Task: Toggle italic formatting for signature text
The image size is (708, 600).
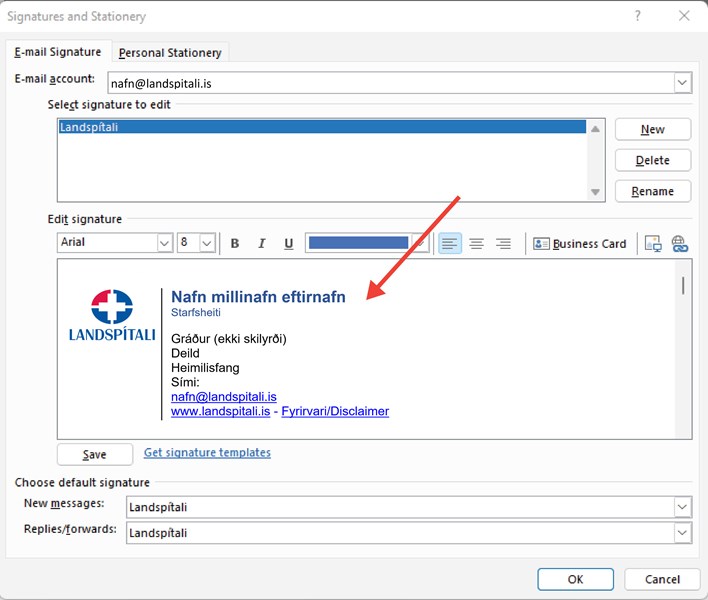Action: [262, 243]
